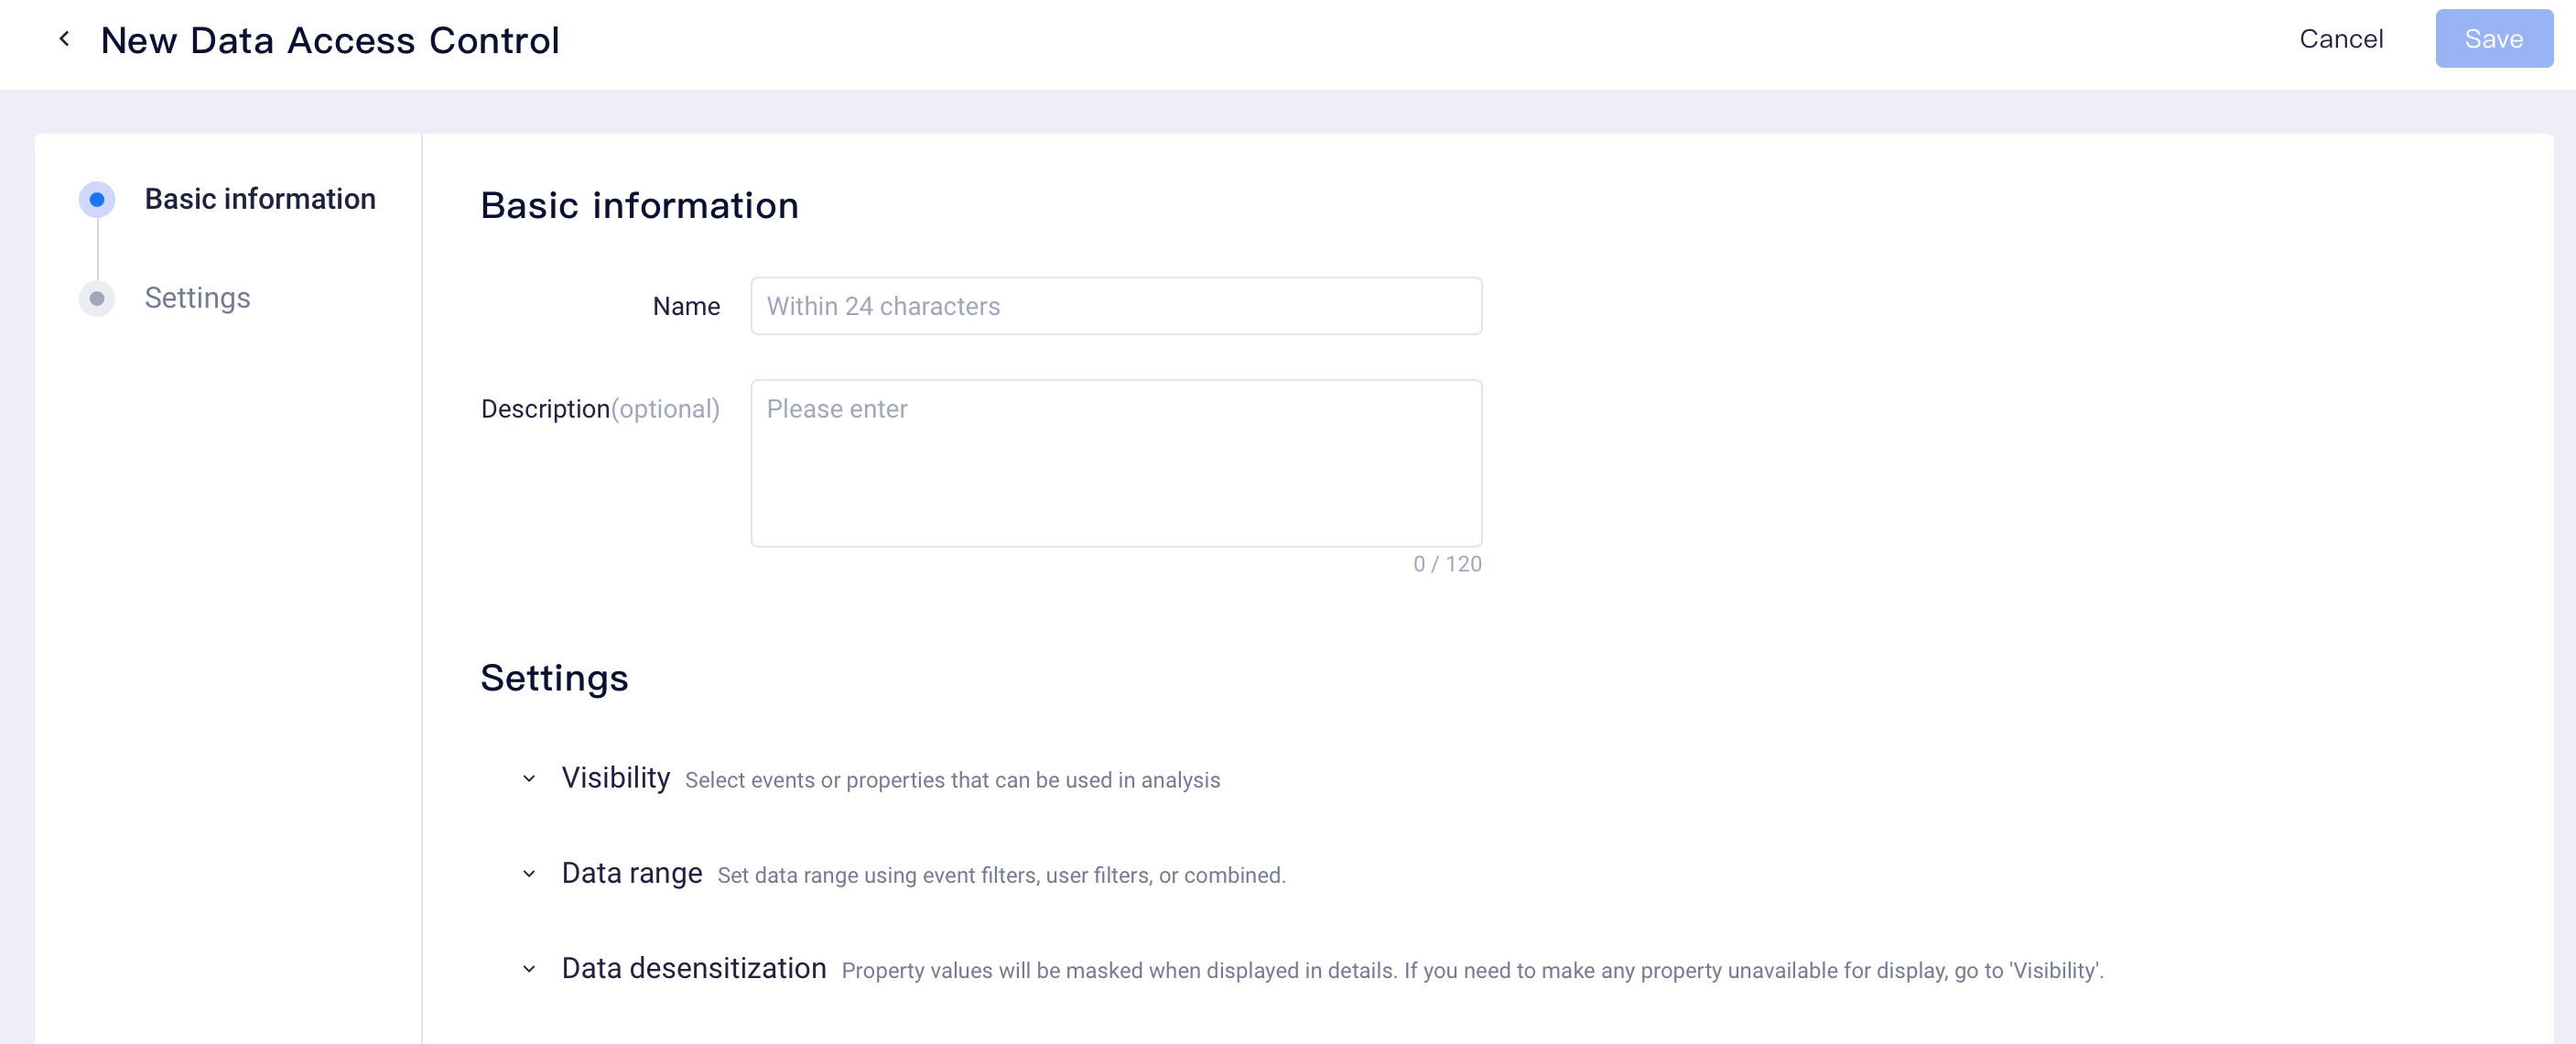
Task: Cancel the new data access control
Action: pos(2341,39)
